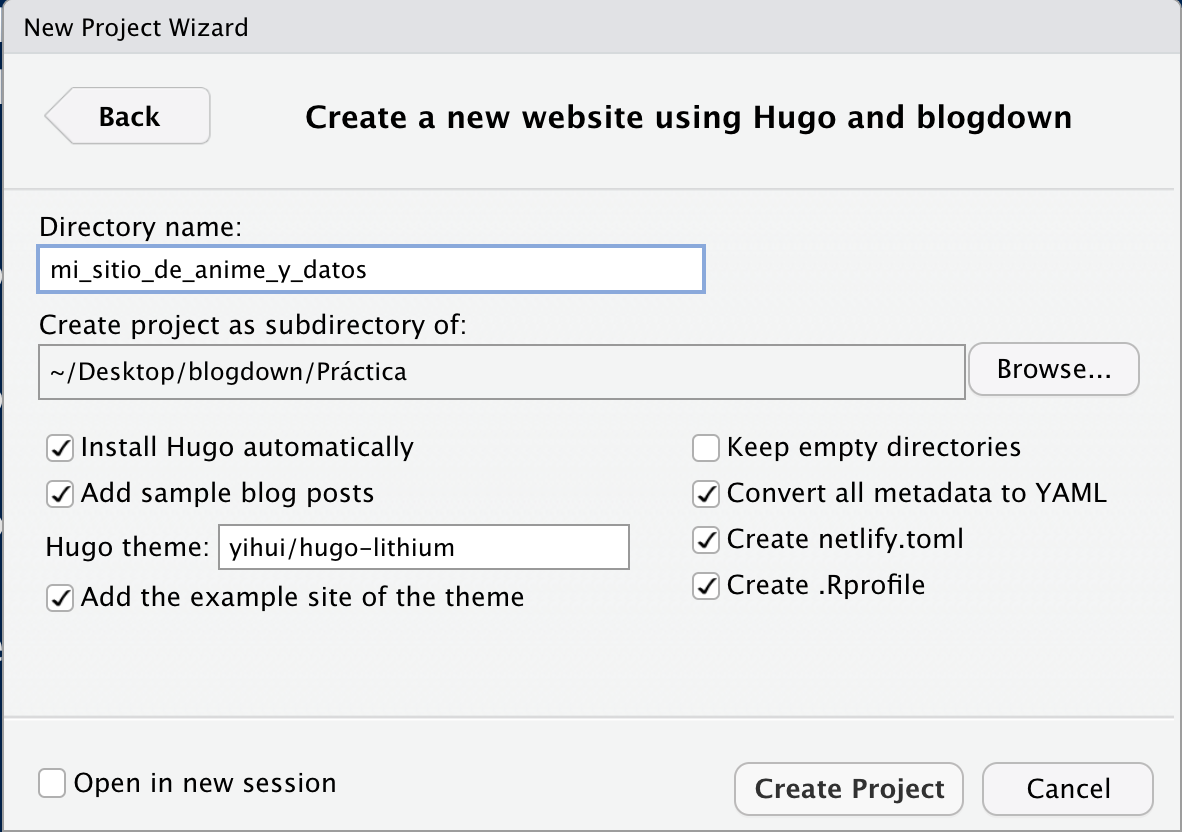
Task: Disable Add sample blog posts
Action: tap(60, 494)
